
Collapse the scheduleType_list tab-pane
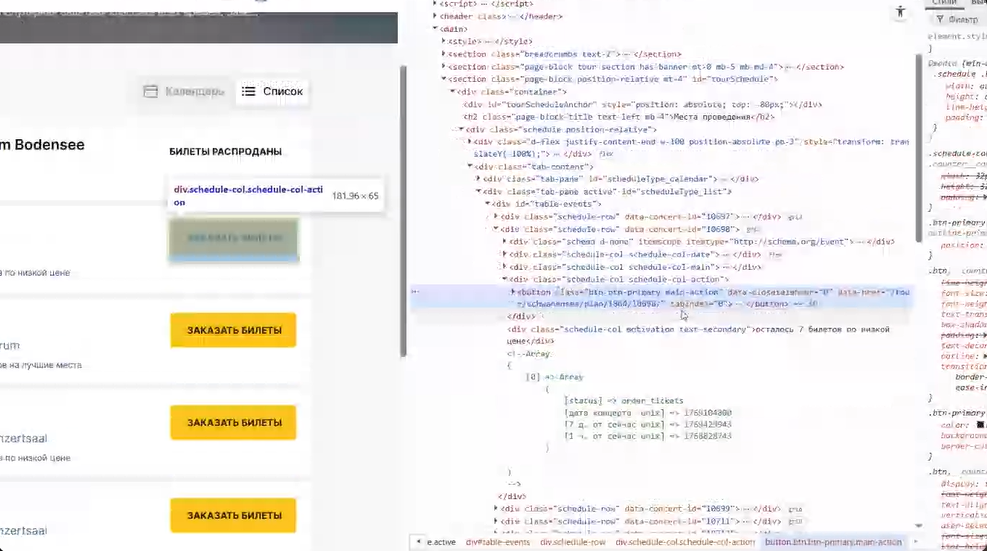(478, 191)
